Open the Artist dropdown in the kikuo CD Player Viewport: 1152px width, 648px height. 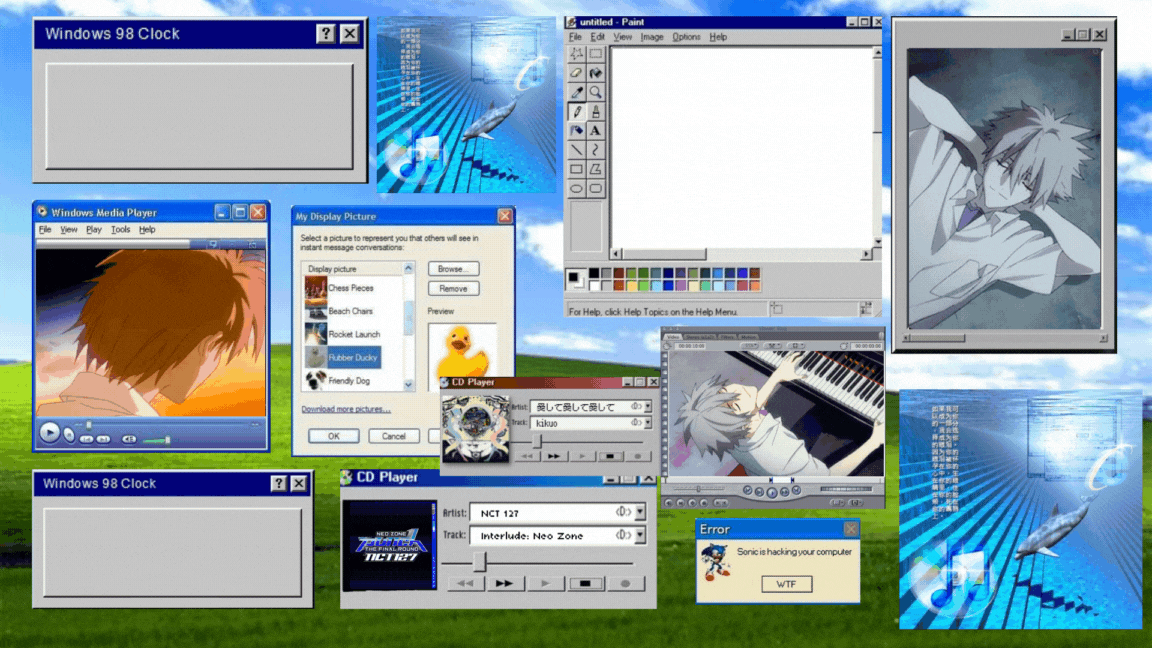pos(648,406)
